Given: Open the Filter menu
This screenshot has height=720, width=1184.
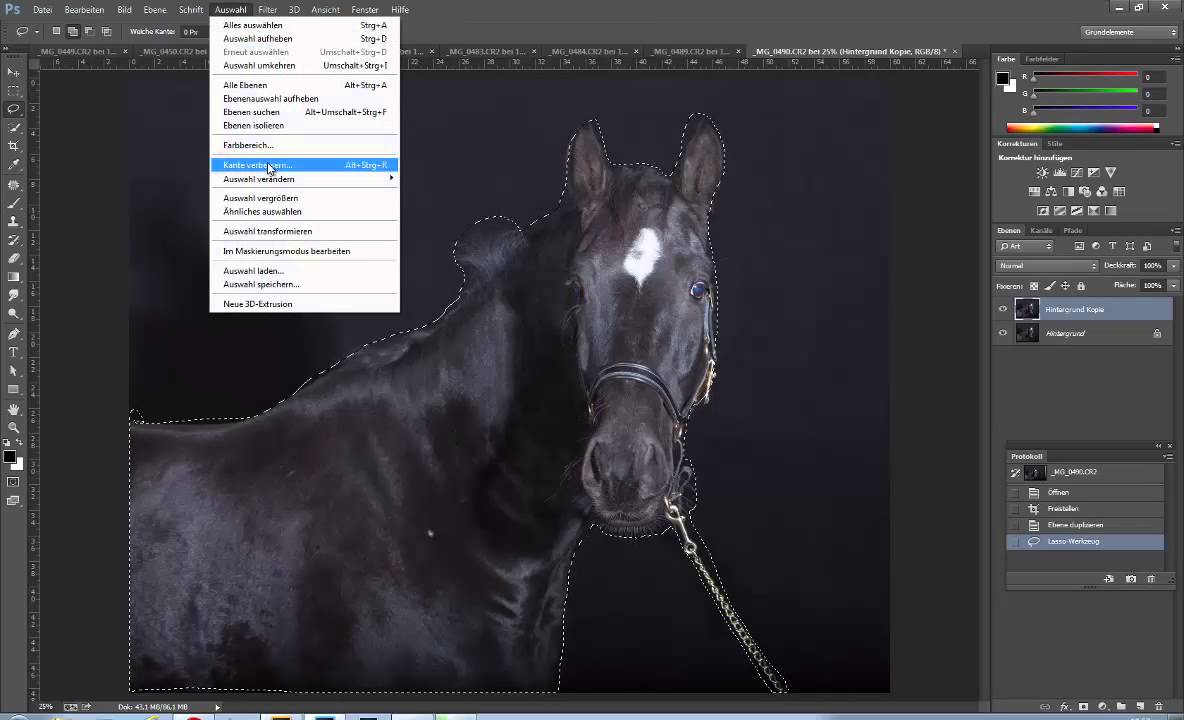Looking at the screenshot, I should click(x=267, y=10).
